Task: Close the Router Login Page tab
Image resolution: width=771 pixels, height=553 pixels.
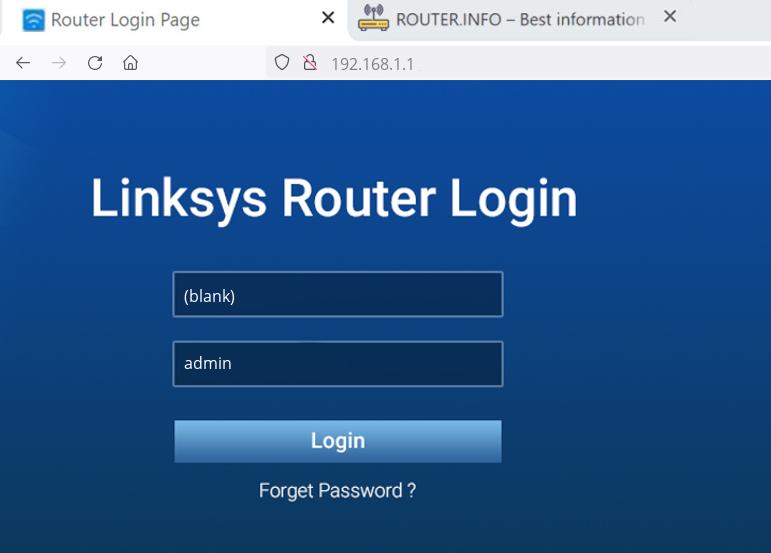Action: [328, 18]
